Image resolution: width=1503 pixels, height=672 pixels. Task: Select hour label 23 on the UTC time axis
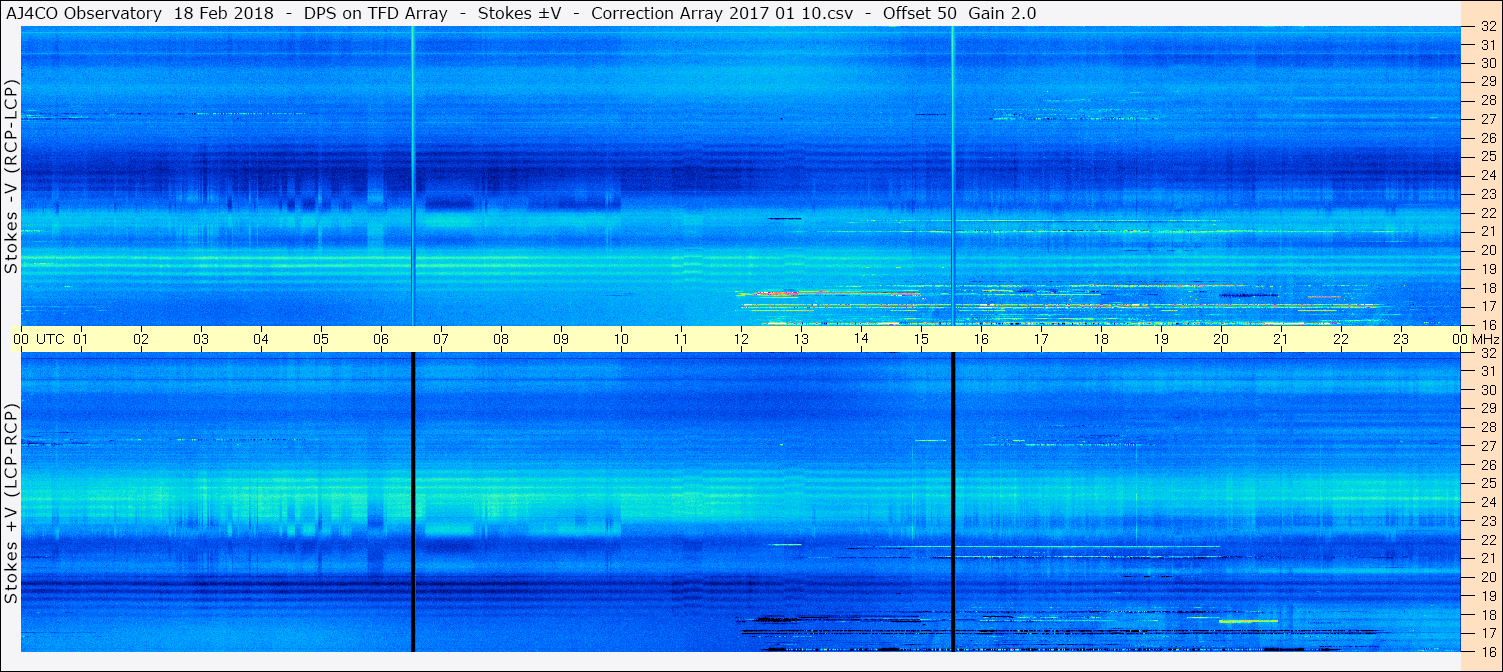click(1401, 339)
